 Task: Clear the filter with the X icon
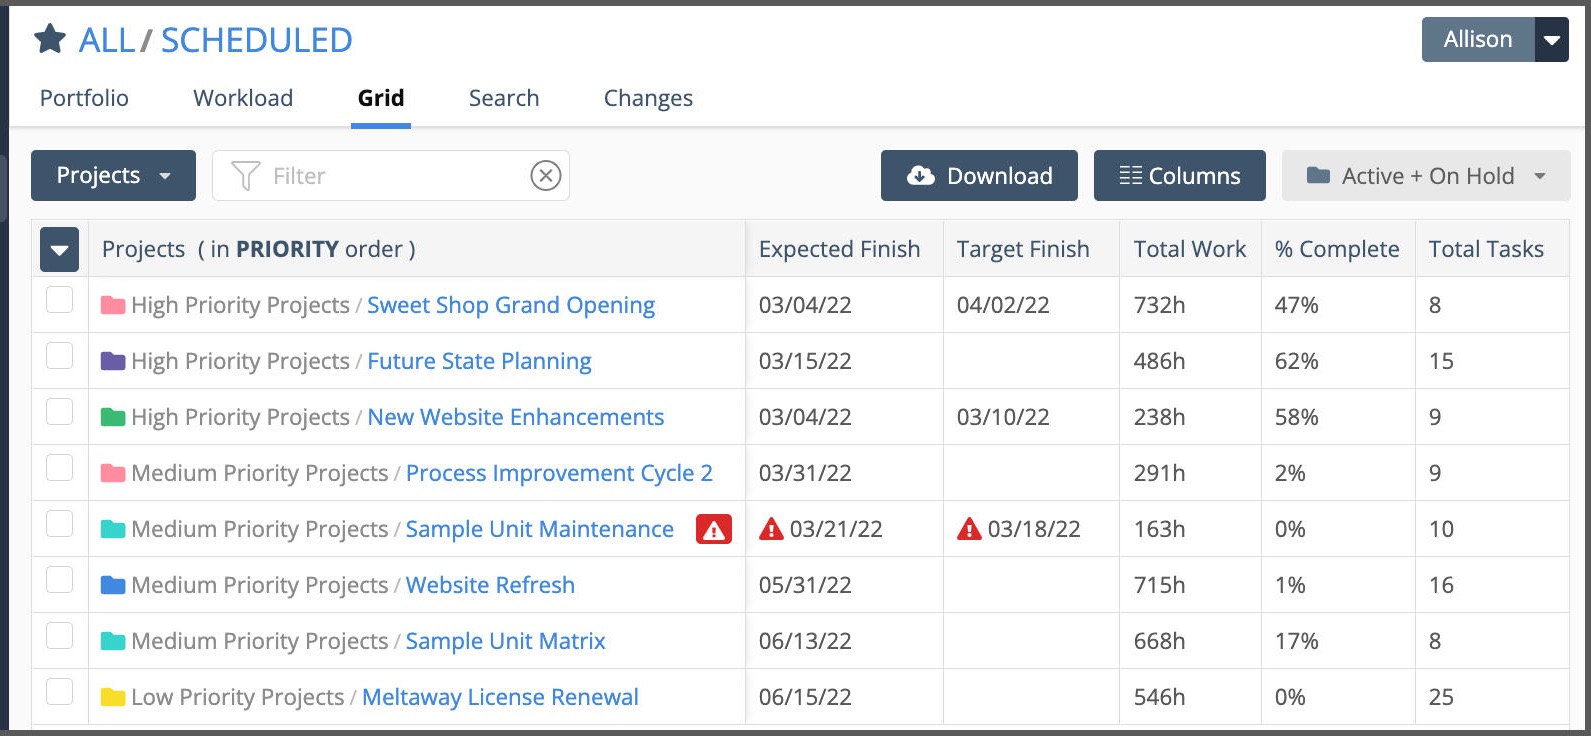click(545, 176)
